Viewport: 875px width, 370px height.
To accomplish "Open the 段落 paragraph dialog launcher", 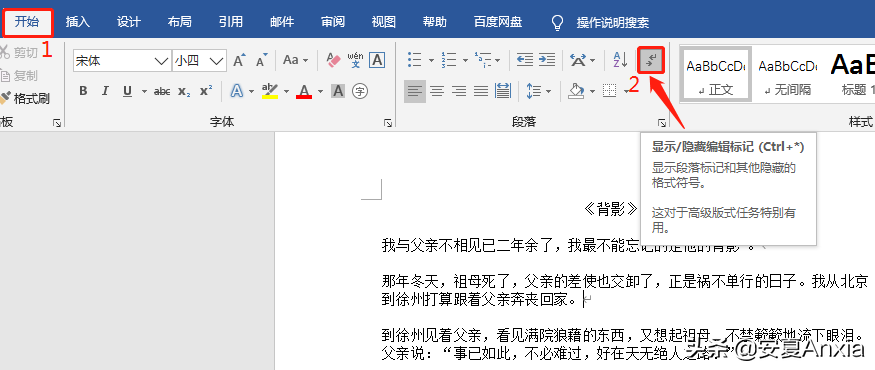I will coord(662,123).
